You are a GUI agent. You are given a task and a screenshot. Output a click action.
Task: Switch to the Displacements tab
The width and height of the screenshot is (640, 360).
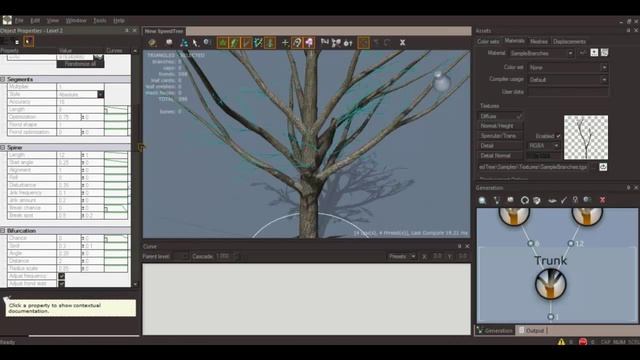point(569,41)
